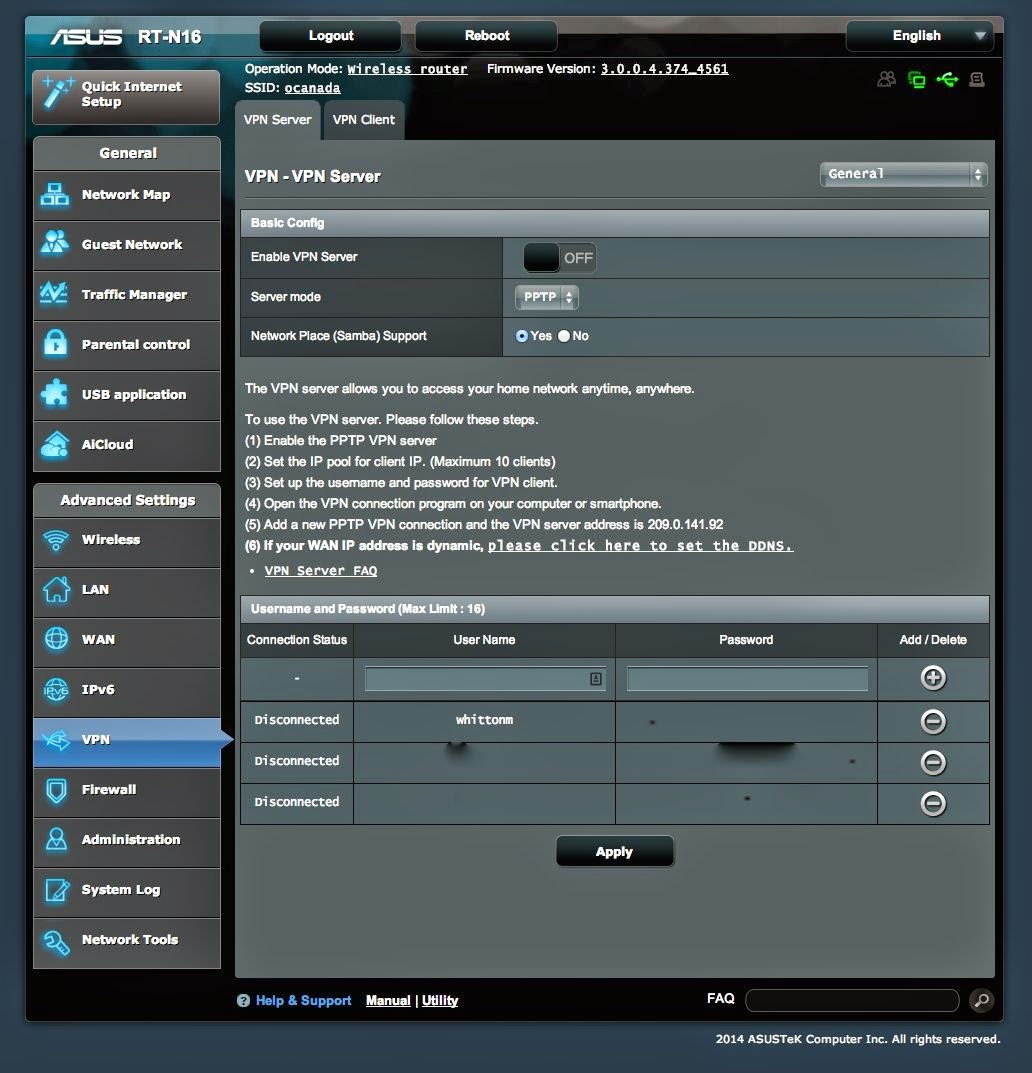Click the VPN arrows icon in sidebar

point(56,740)
